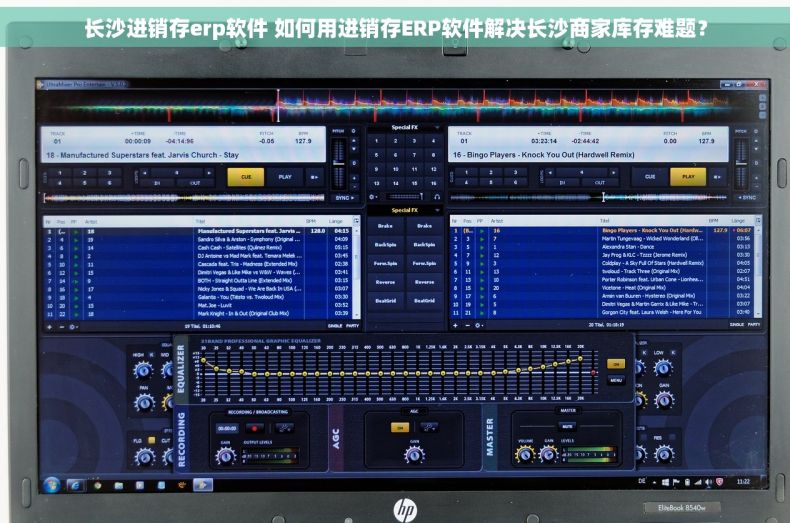Click the right BeatGrid effect button
Image resolution: width=790 pixels, height=523 pixels.
click(424, 301)
